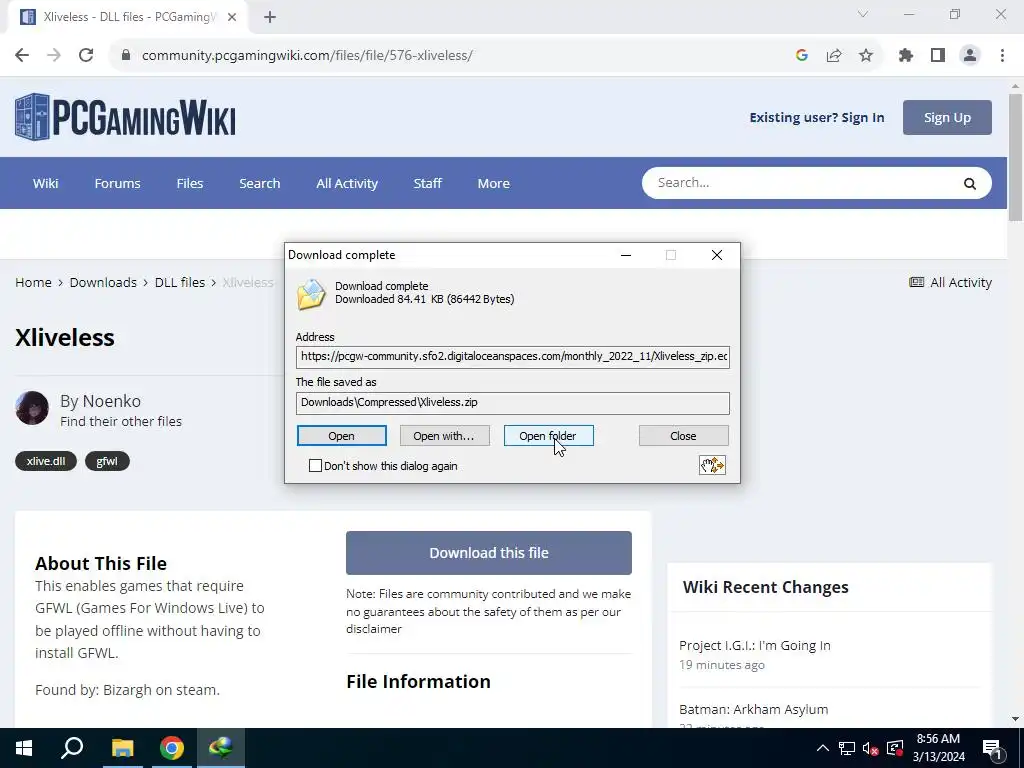Click Internet Download Manager taskbar icon
The width and height of the screenshot is (1024, 768).
(x=221, y=748)
